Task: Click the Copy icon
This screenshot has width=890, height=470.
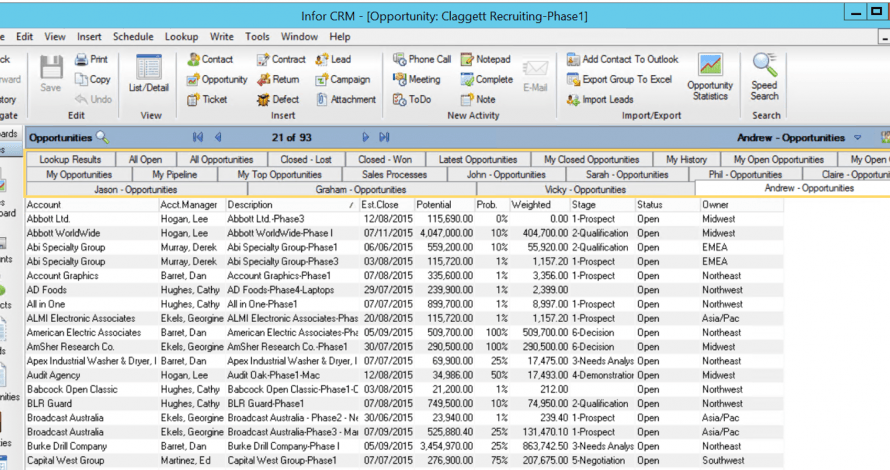Action: 82,79
